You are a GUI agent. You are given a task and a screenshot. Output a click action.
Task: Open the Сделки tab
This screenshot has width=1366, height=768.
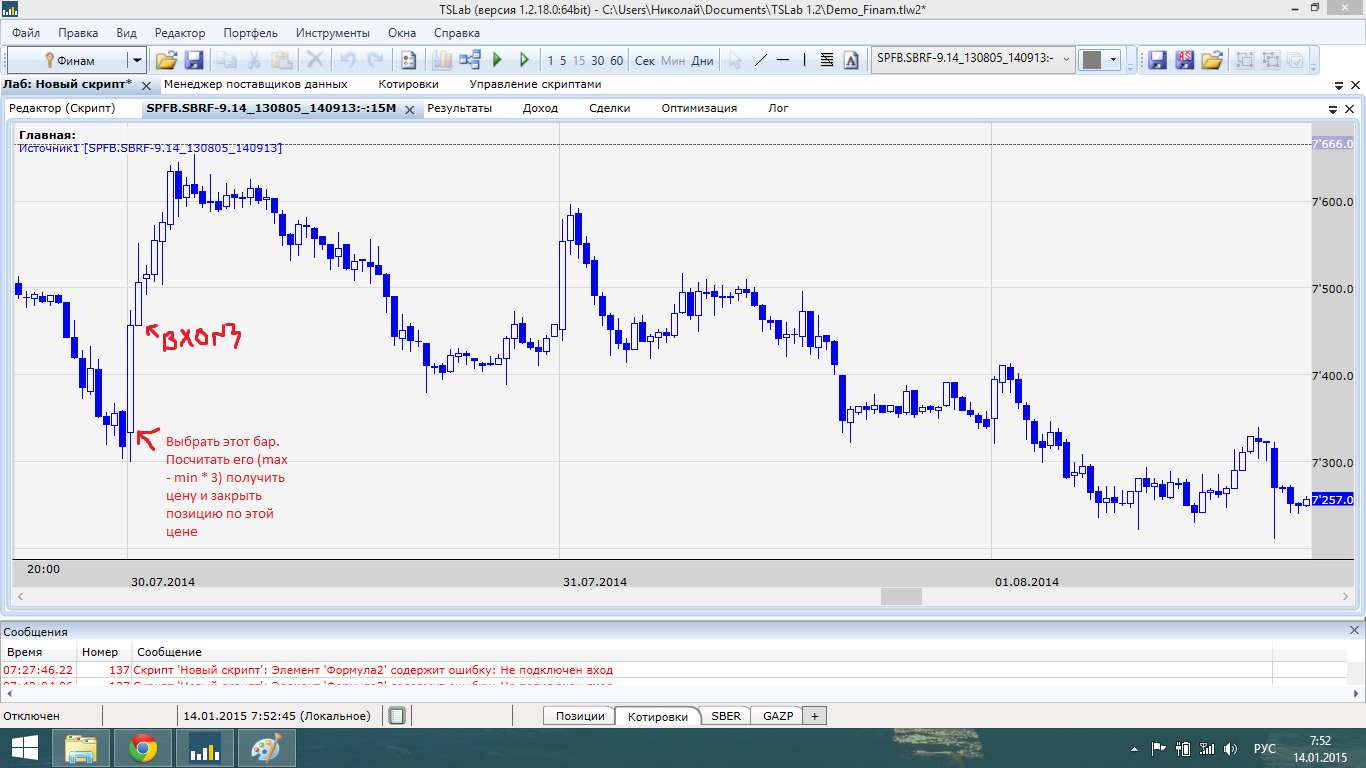coord(610,108)
